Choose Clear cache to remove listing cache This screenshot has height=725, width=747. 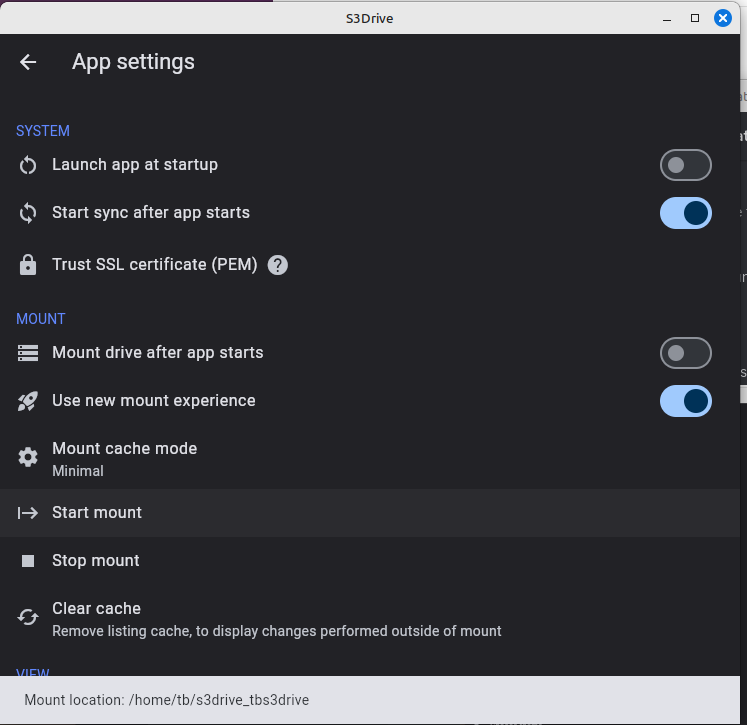370,619
